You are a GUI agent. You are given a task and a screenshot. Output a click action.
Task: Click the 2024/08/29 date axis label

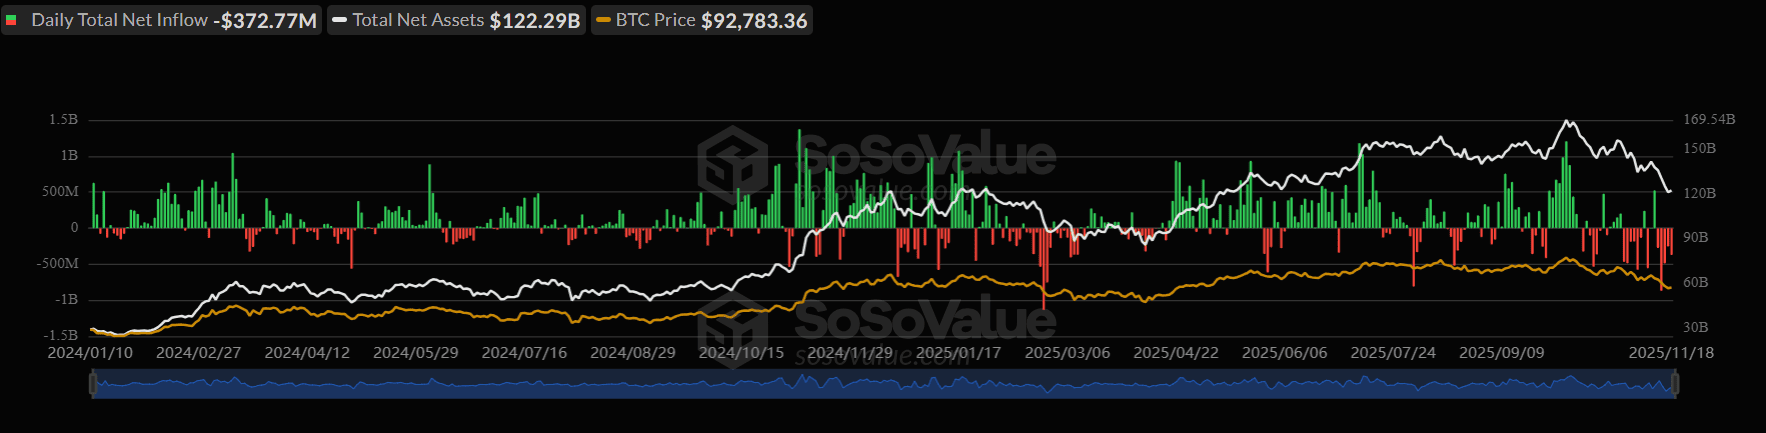point(633,353)
